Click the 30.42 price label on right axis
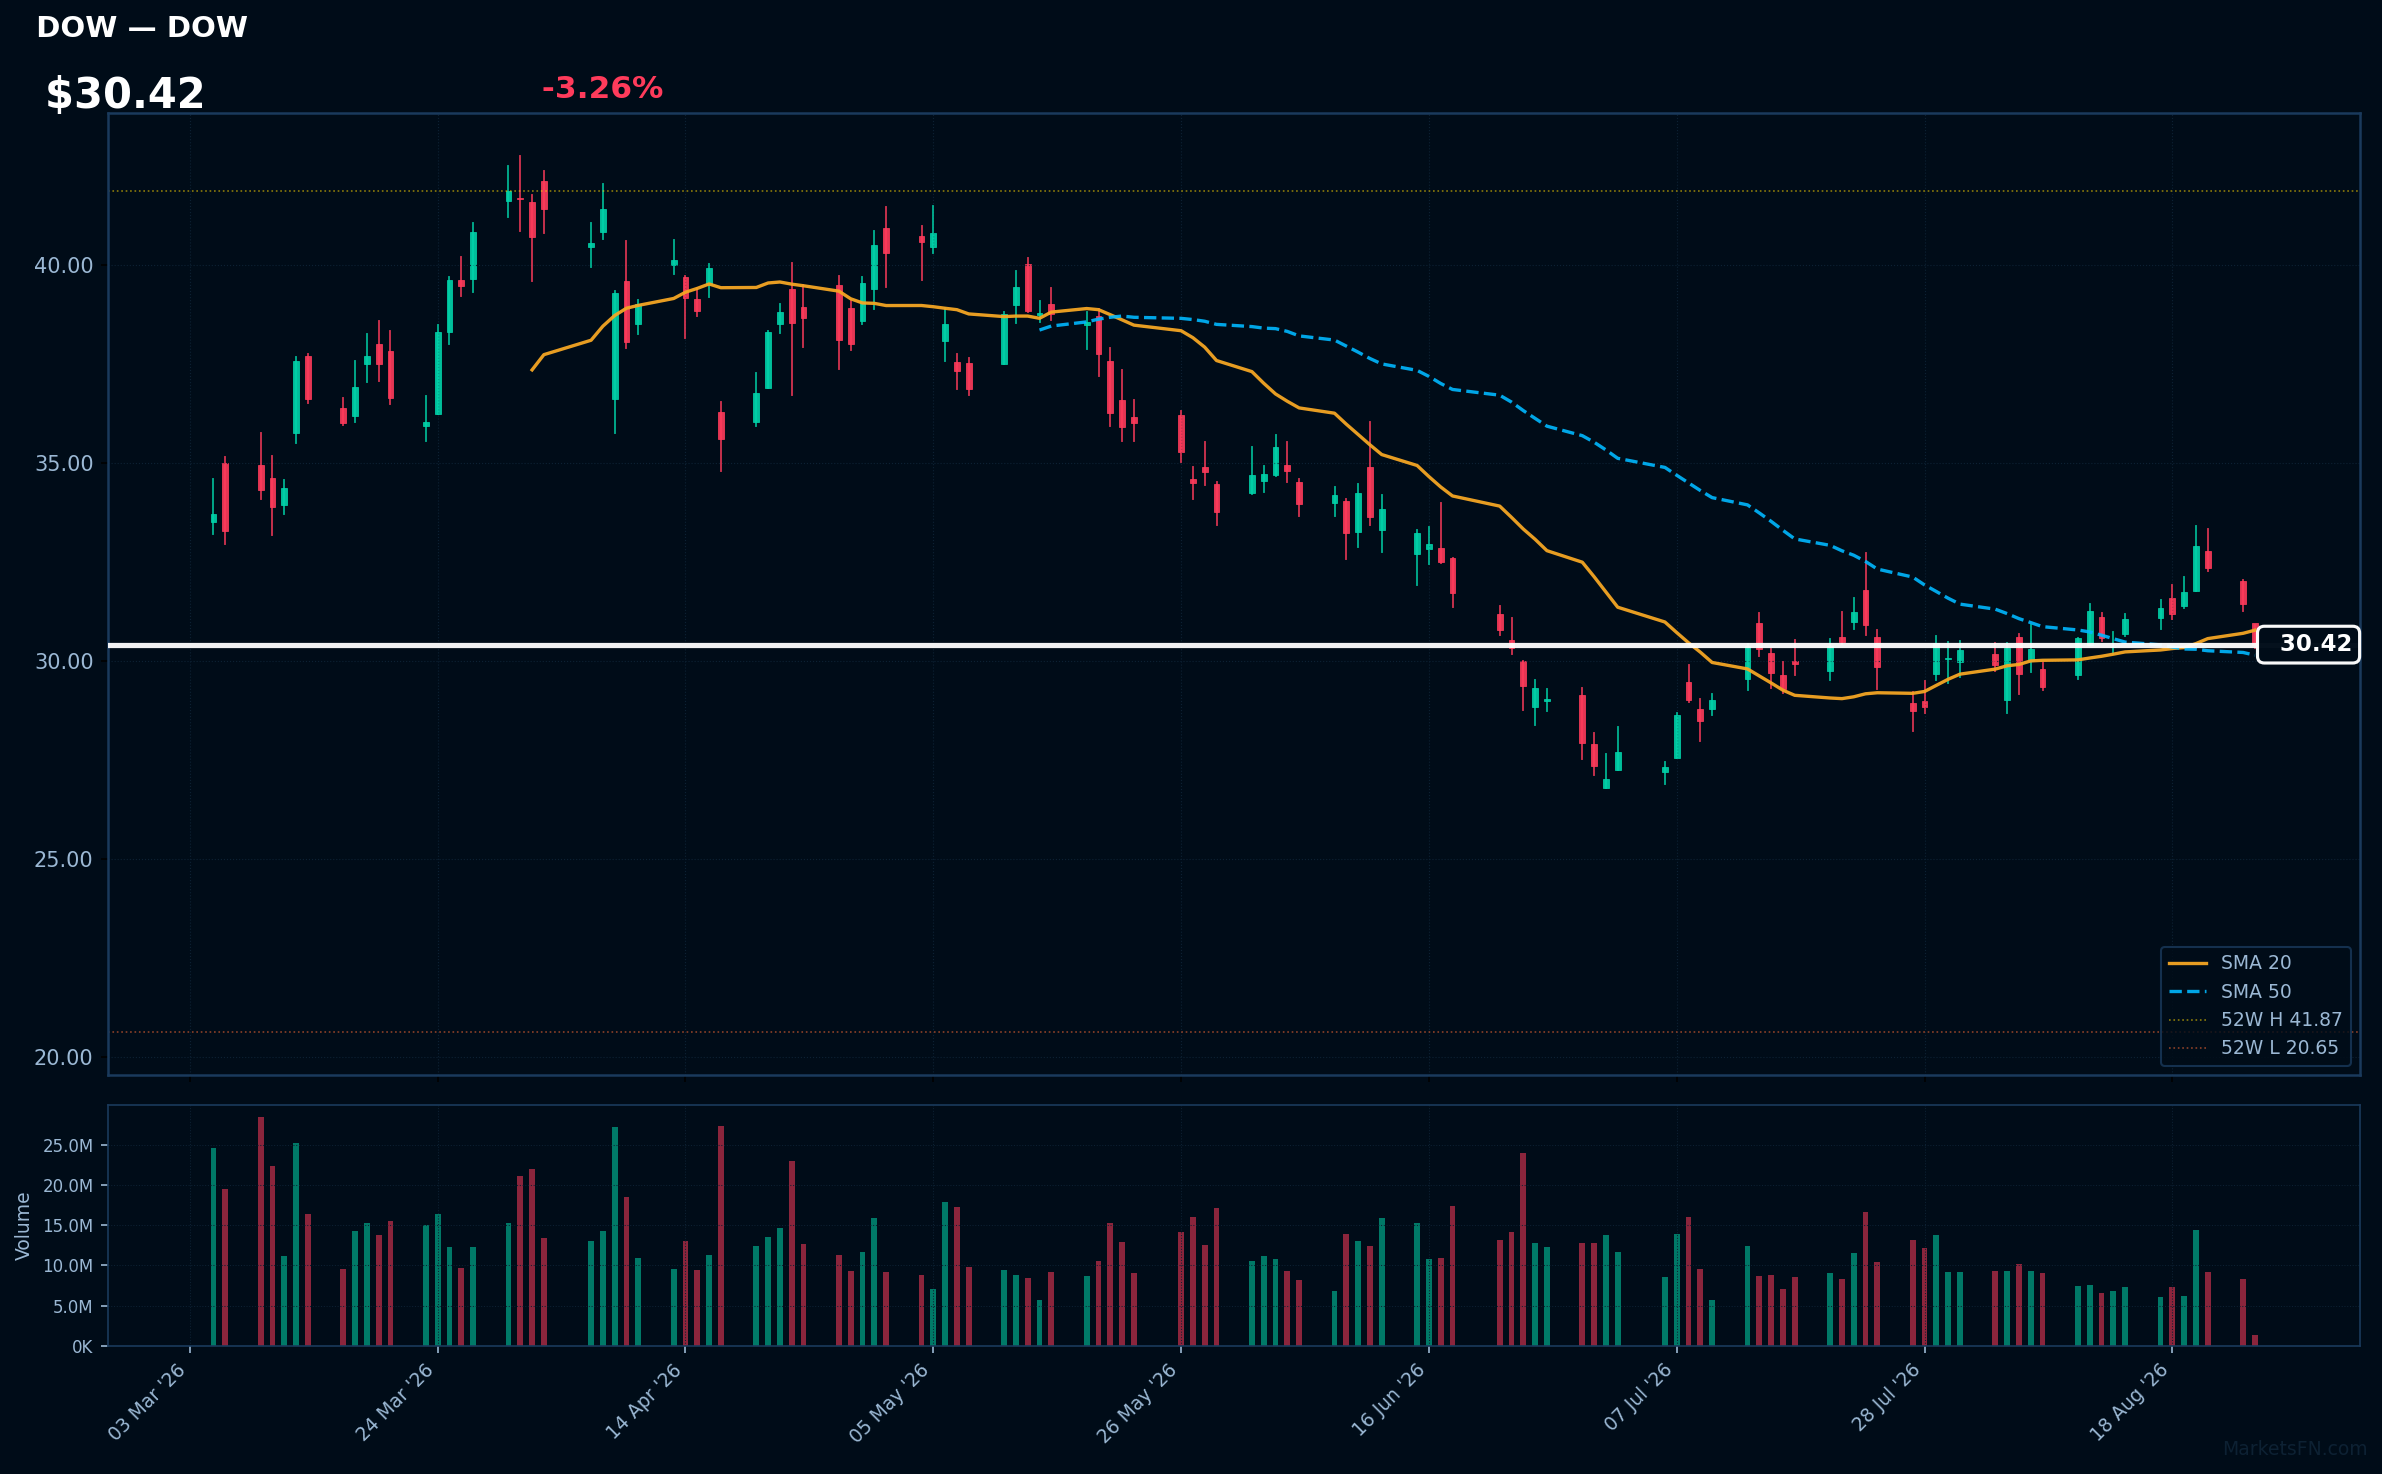 coord(2308,644)
